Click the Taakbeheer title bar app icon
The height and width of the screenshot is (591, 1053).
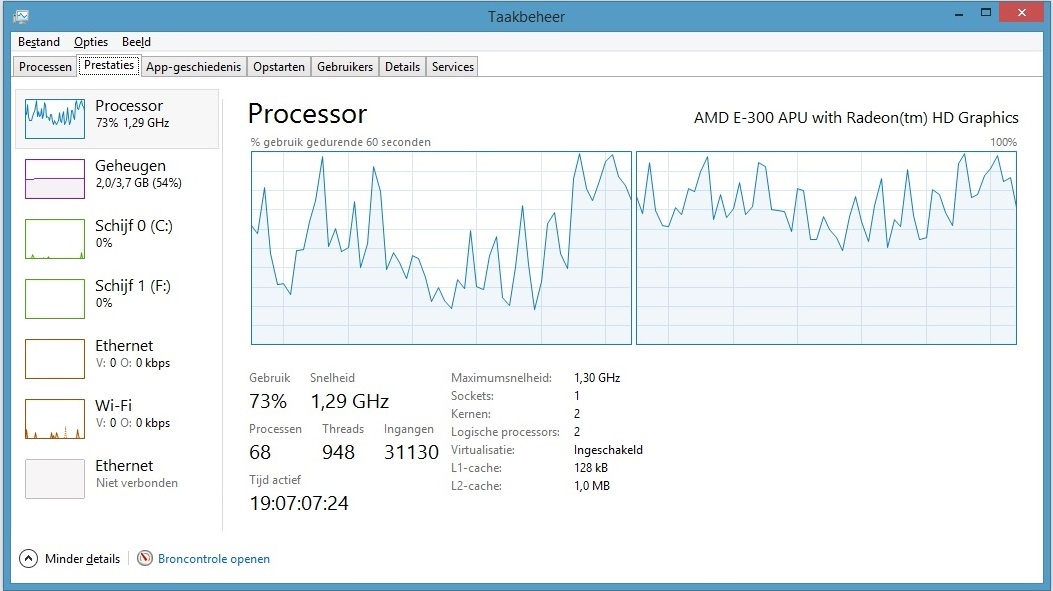(21, 15)
